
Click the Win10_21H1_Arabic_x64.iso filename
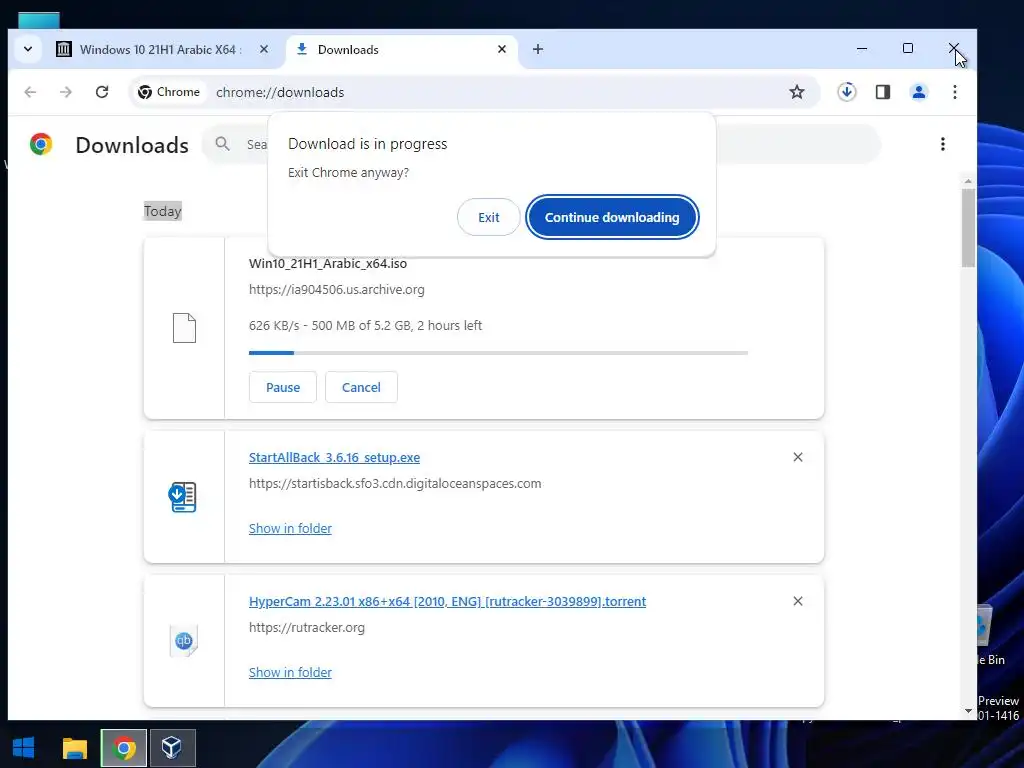click(x=328, y=264)
